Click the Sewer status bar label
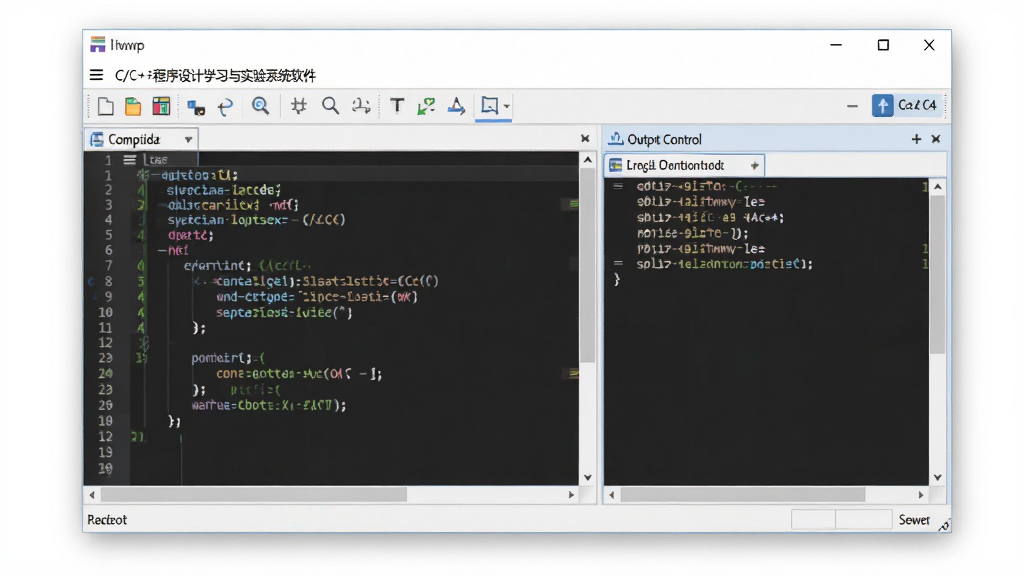The height and width of the screenshot is (576, 1024). tap(914, 520)
